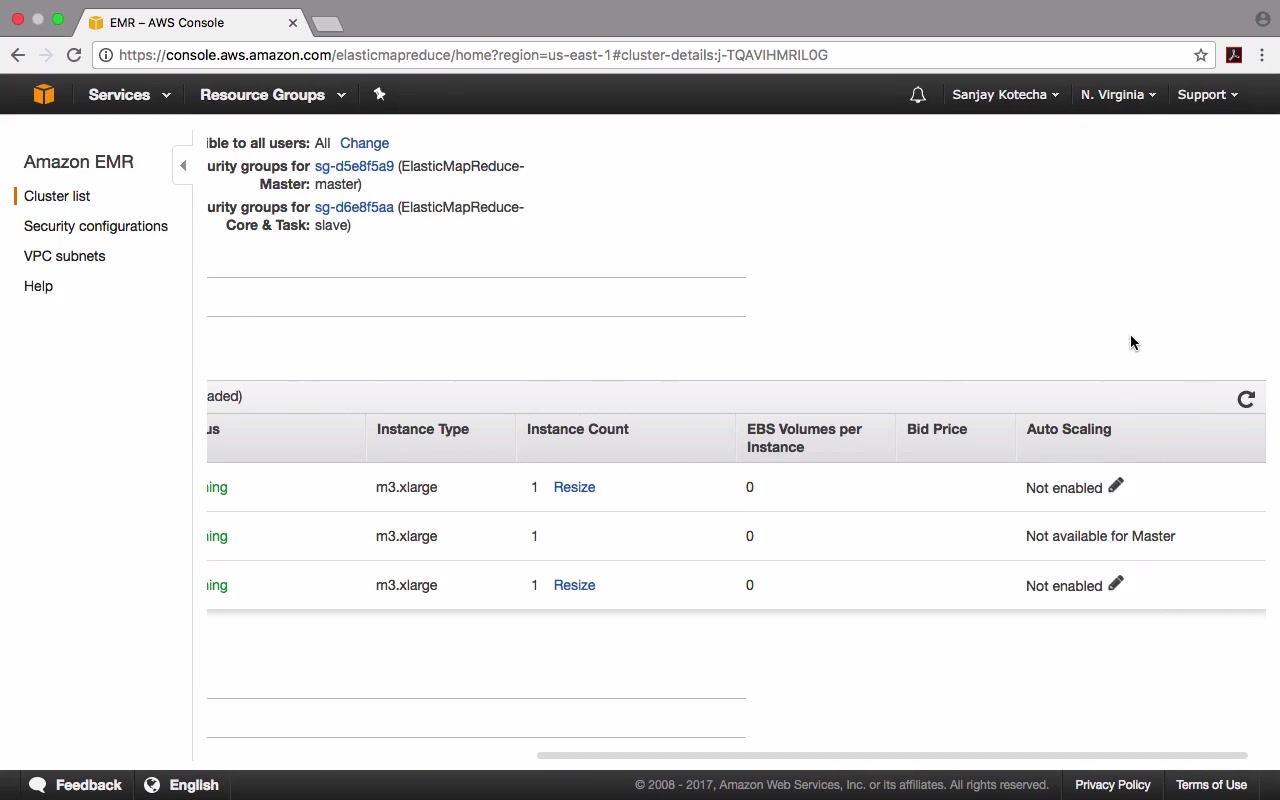Viewport: 1280px width, 800px height.
Task: View site information icon in address bar
Action: pyautogui.click(x=106, y=55)
